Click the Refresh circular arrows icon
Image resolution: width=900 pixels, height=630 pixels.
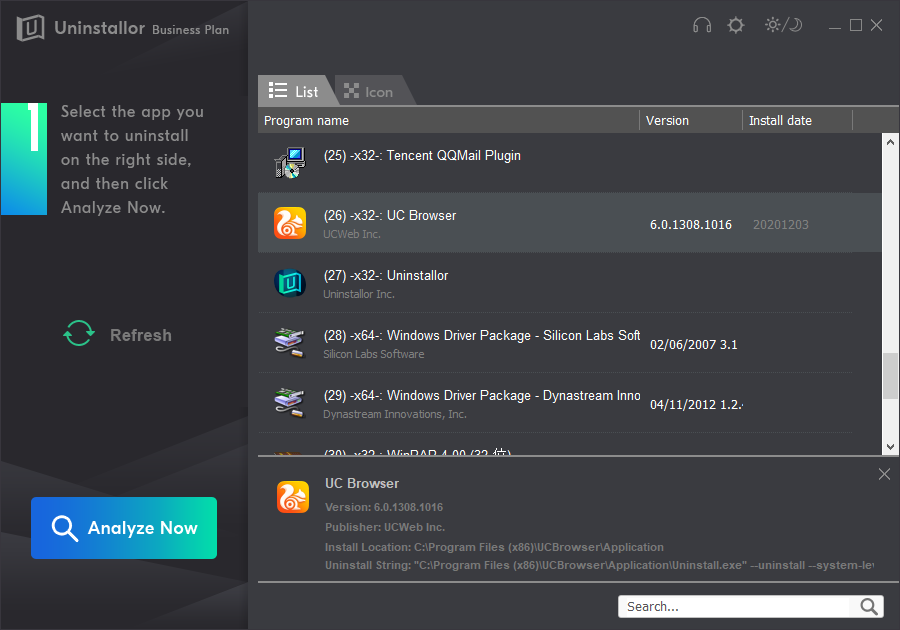point(79,333)
